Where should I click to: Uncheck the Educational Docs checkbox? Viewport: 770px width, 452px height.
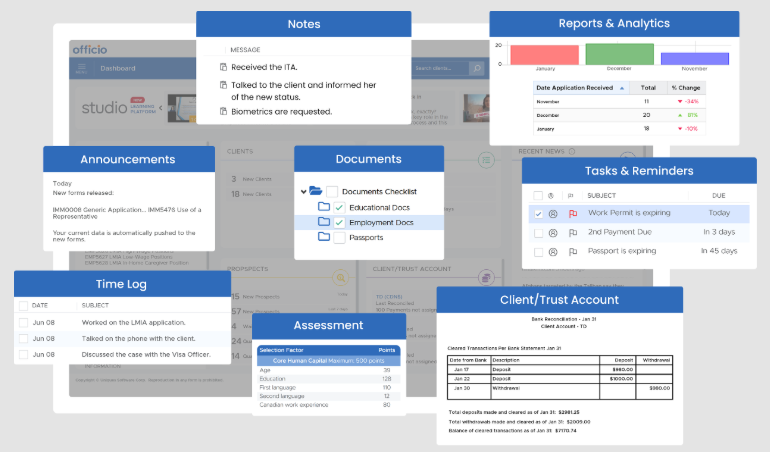click(x=339, y=207)
